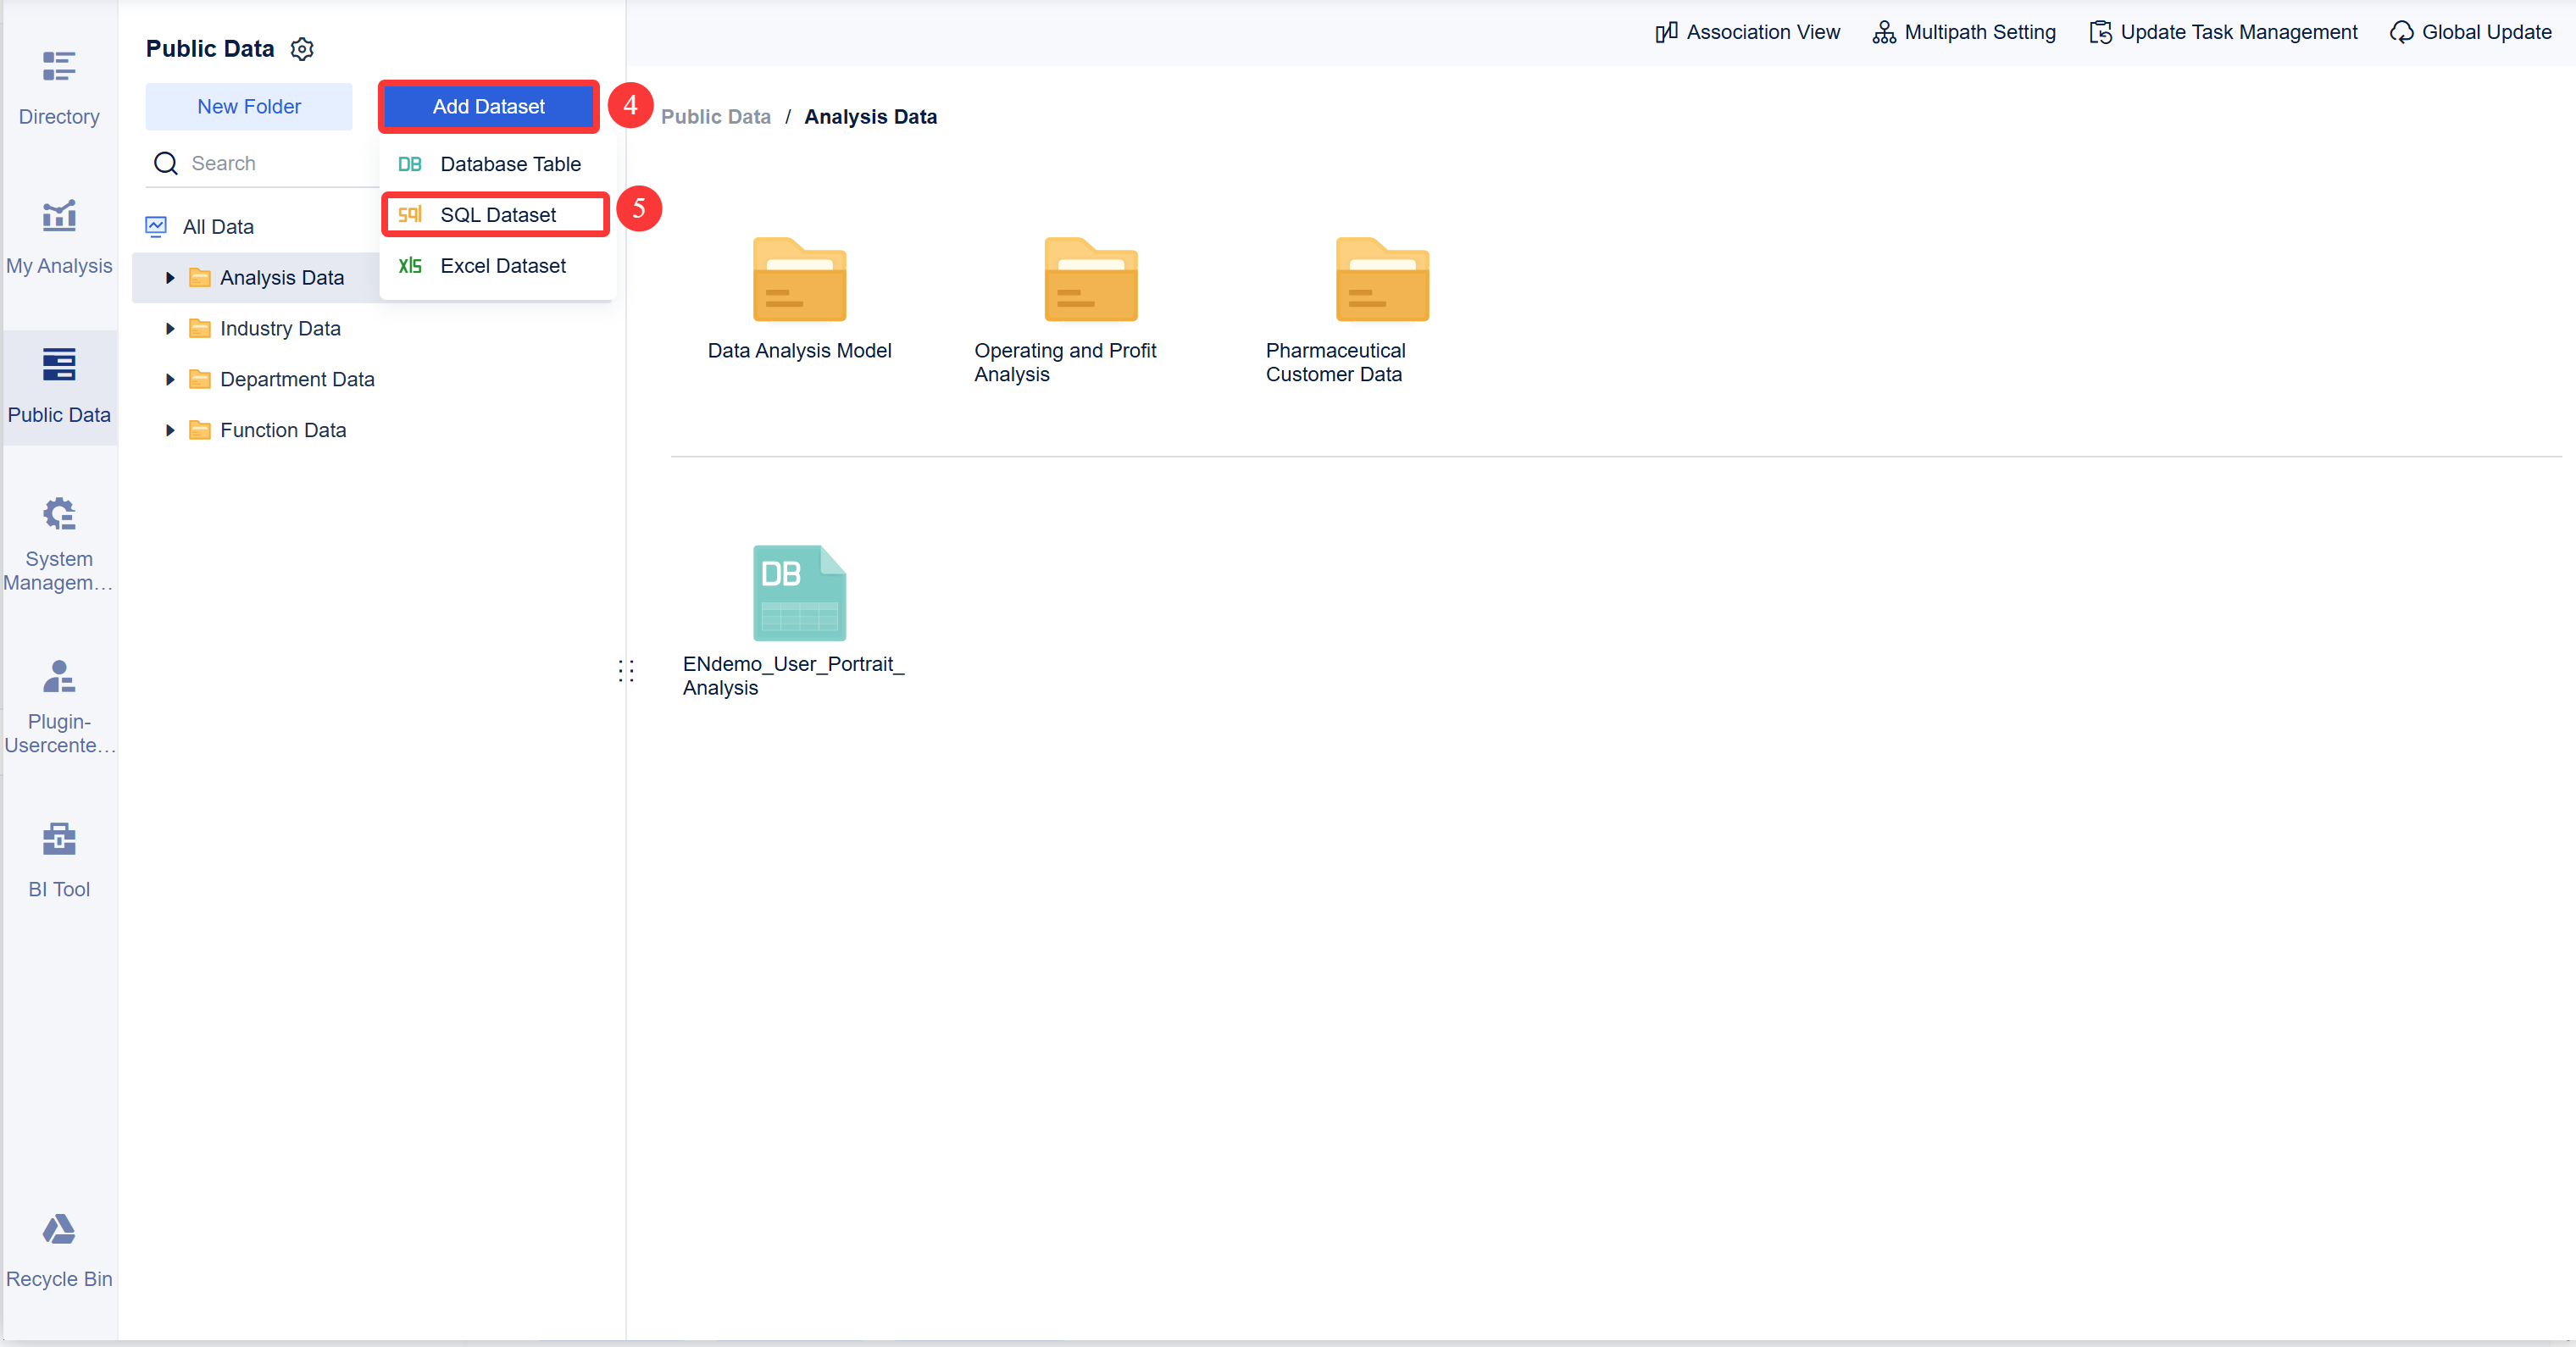Create a New Folder
This screenshot has height=1347, width=2576.
[248, 106]
